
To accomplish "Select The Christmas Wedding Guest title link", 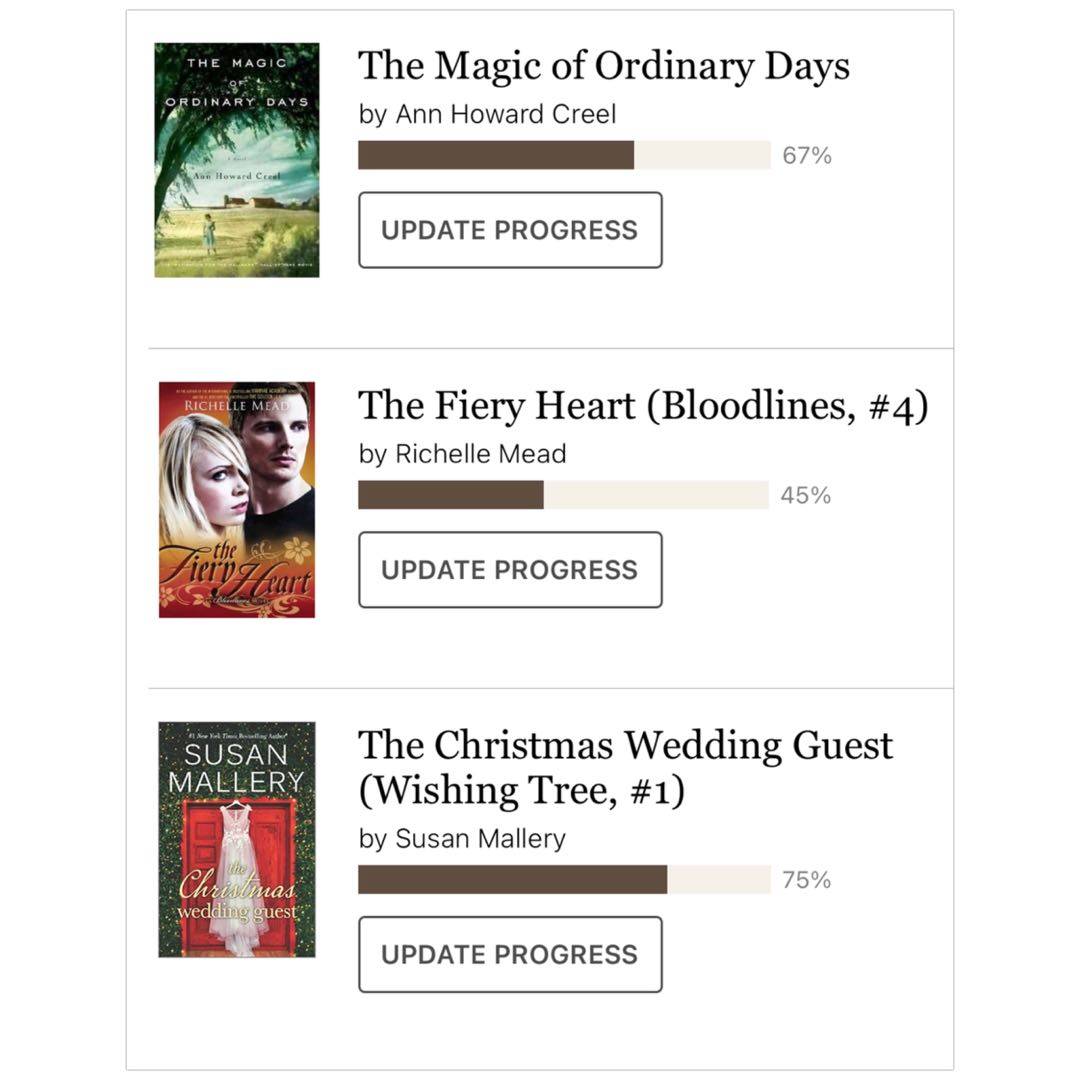I will [x=625, y=768].
